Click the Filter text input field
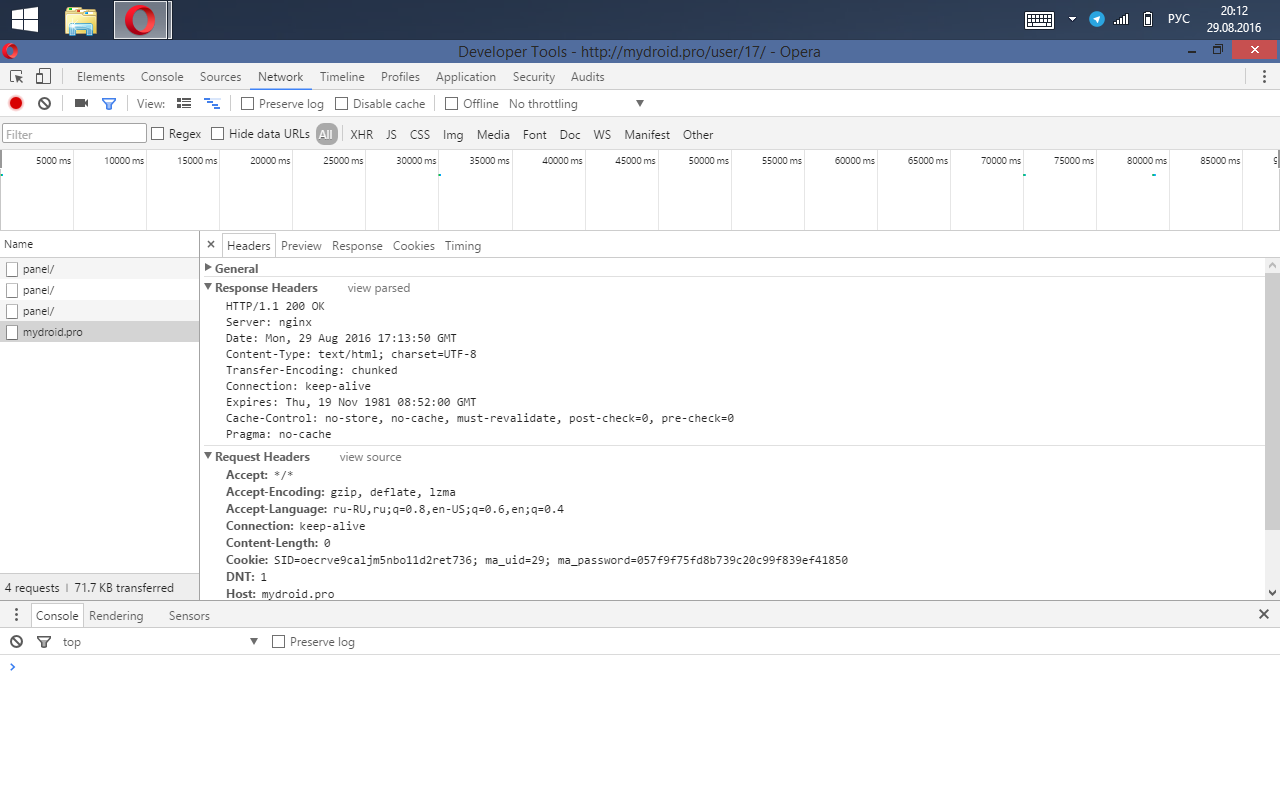Image resolution: width=1280 pixels, height=800 pixels. [x=75, y=134]
